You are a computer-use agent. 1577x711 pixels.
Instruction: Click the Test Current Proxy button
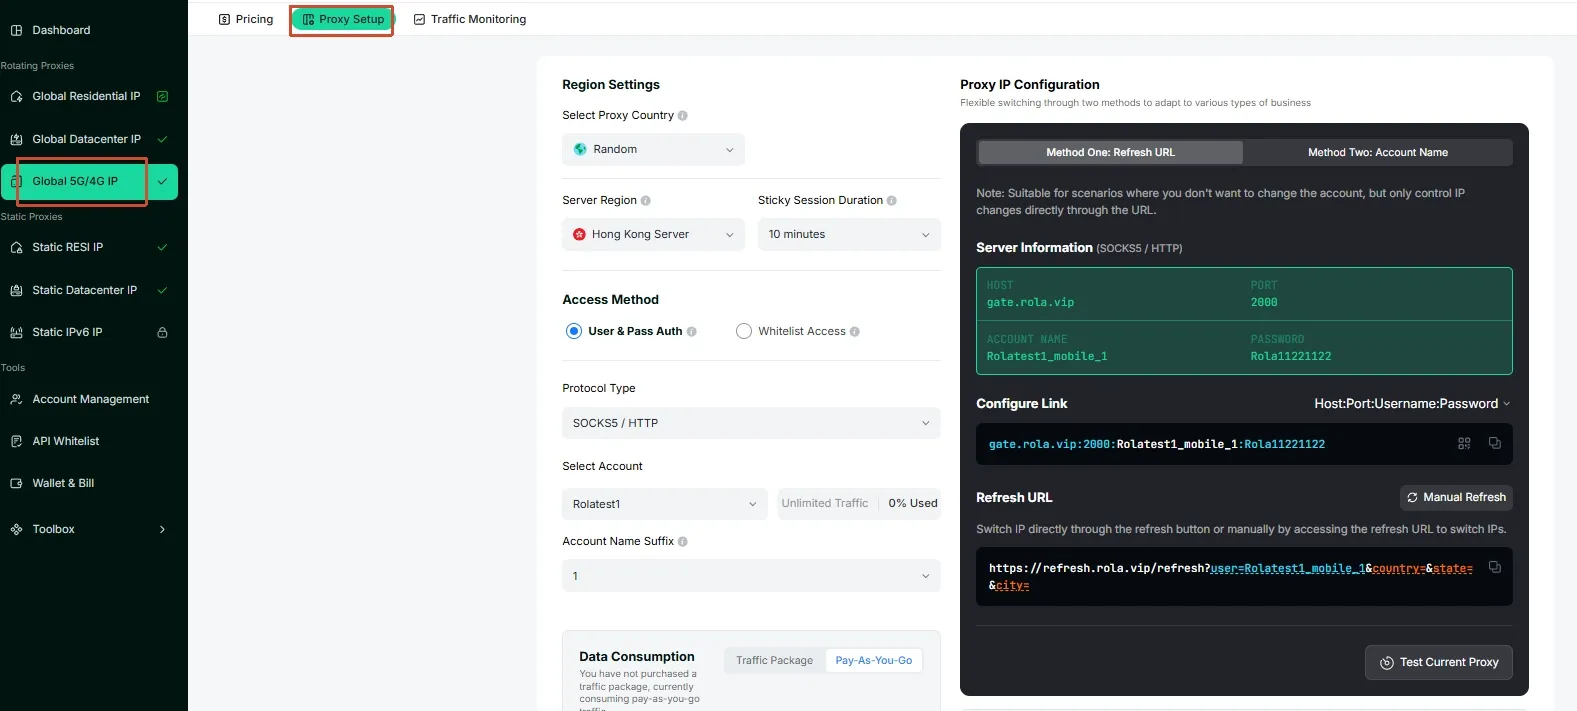1439,662
